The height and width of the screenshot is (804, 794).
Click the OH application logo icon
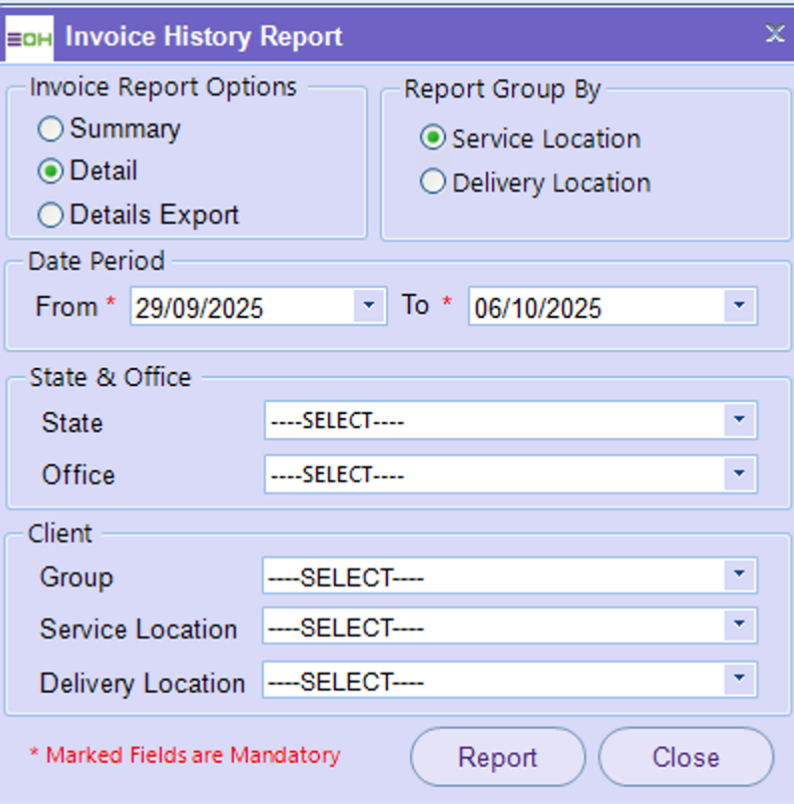tap(29, 38)
